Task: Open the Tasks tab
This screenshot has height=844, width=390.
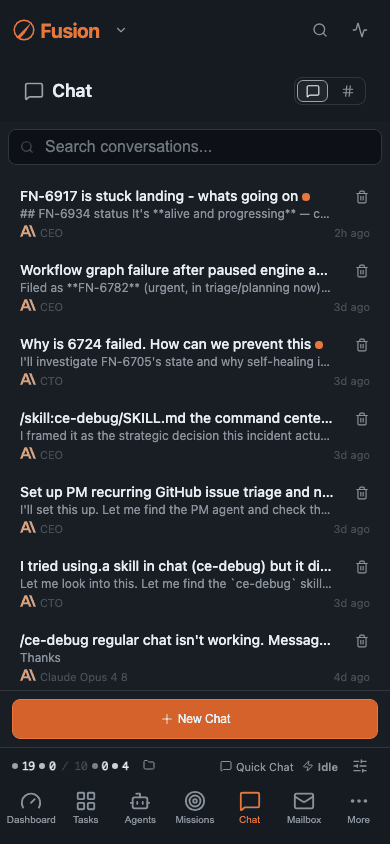Action: click(86, 807)
